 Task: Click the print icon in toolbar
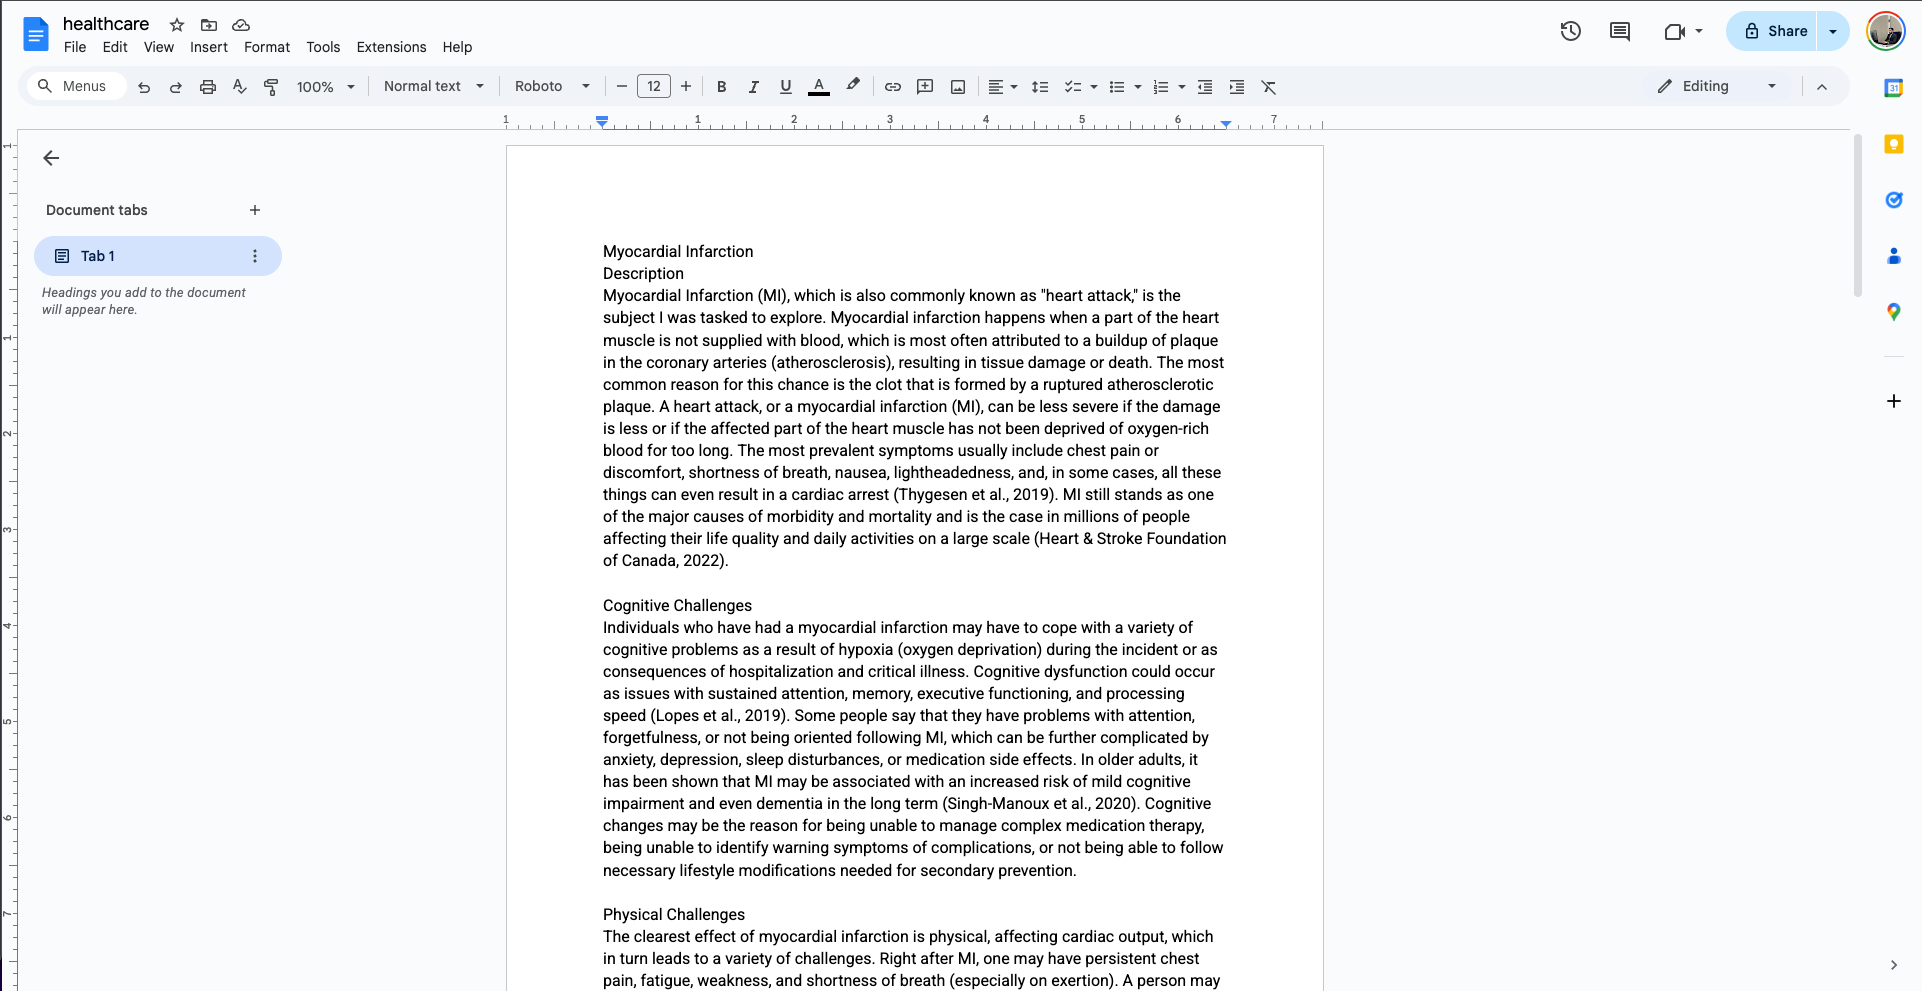click(207, 87)
